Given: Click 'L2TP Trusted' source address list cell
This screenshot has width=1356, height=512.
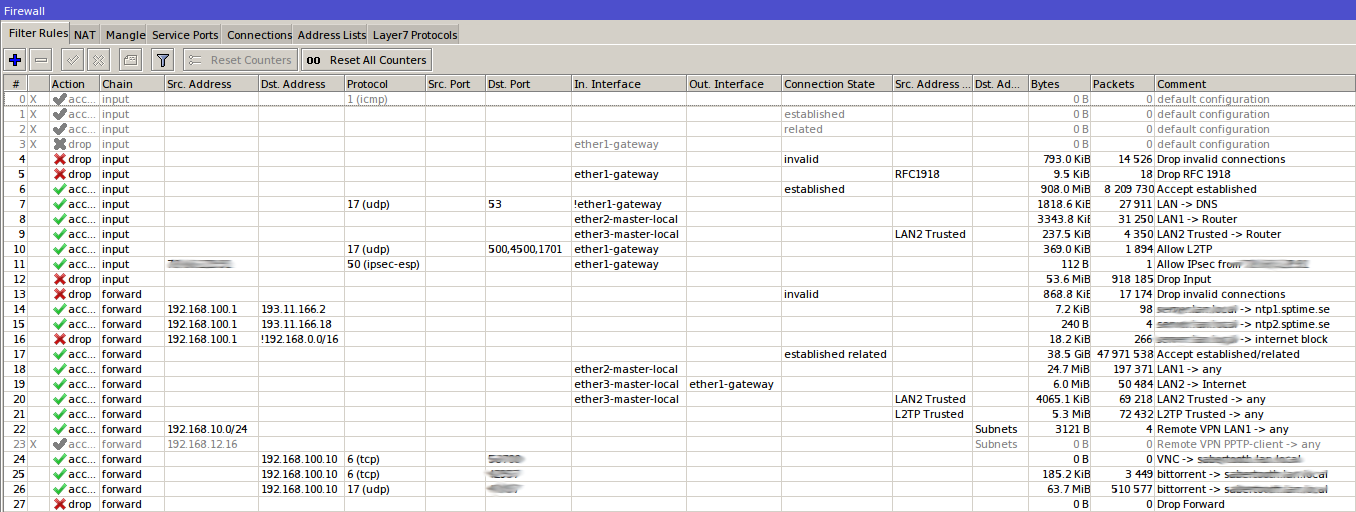Looking at the screenshot, I should point(932,414).
